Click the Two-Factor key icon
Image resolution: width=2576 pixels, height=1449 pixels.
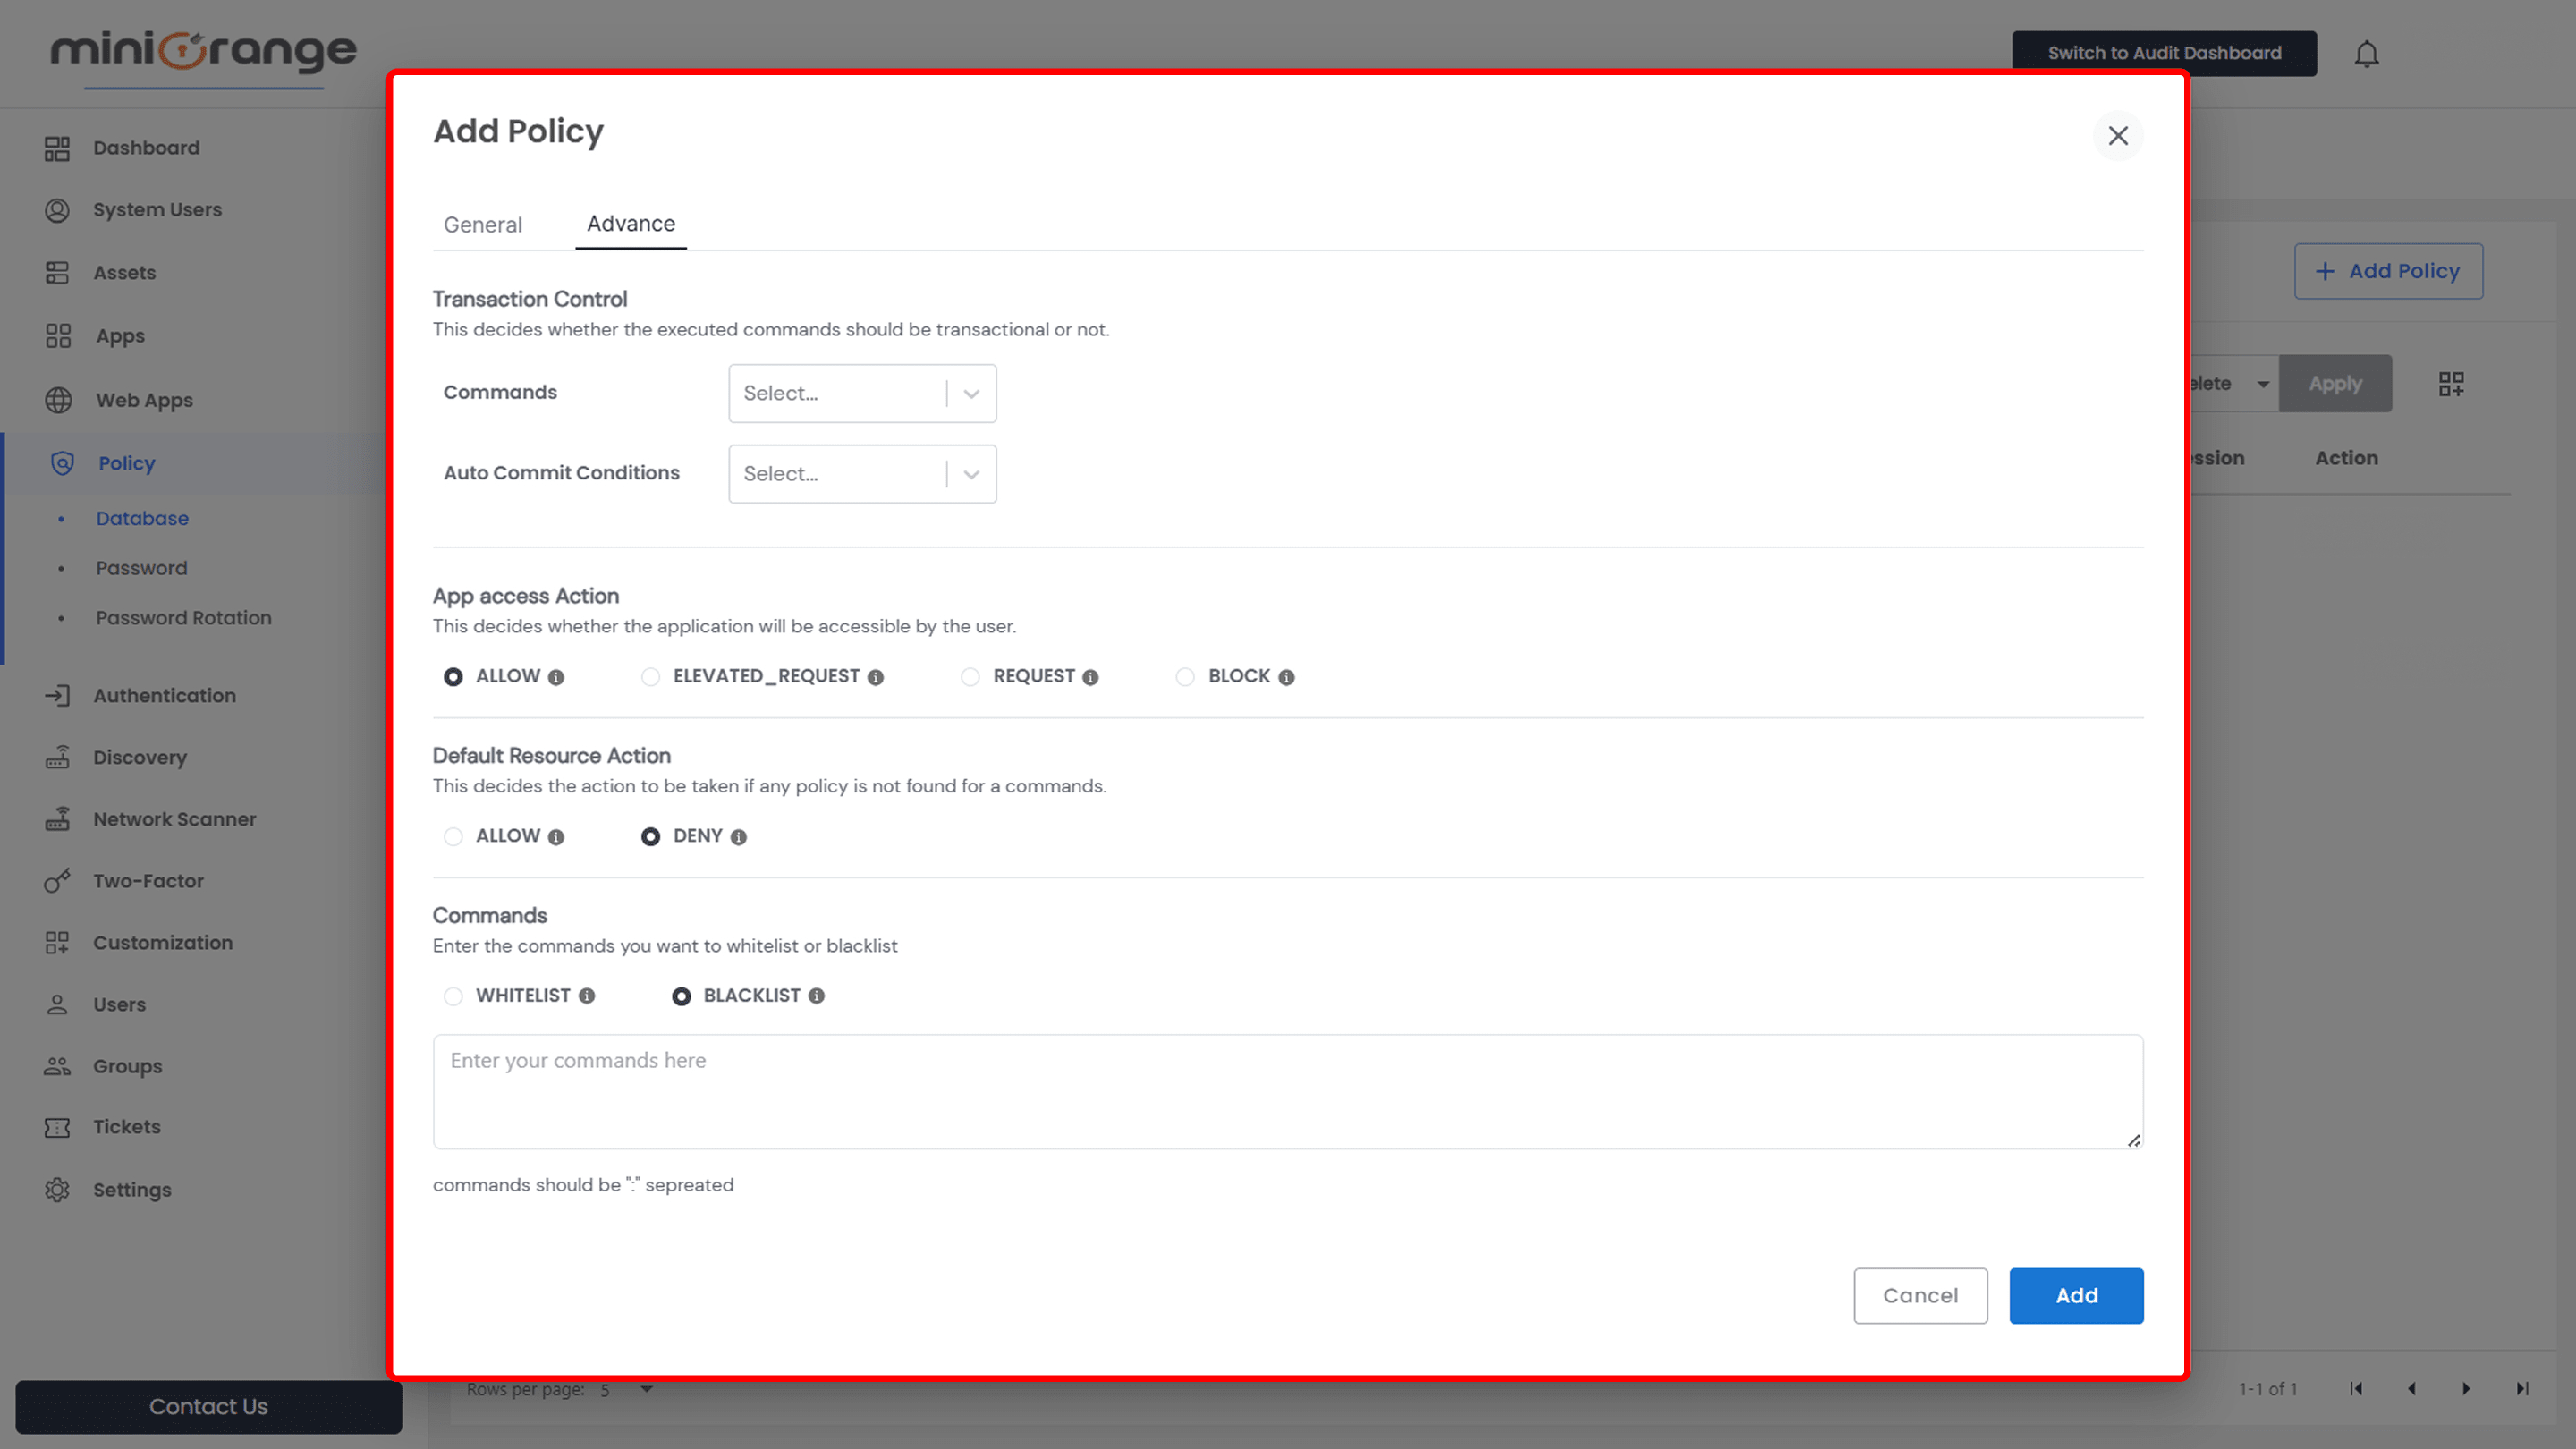point(57,881)
